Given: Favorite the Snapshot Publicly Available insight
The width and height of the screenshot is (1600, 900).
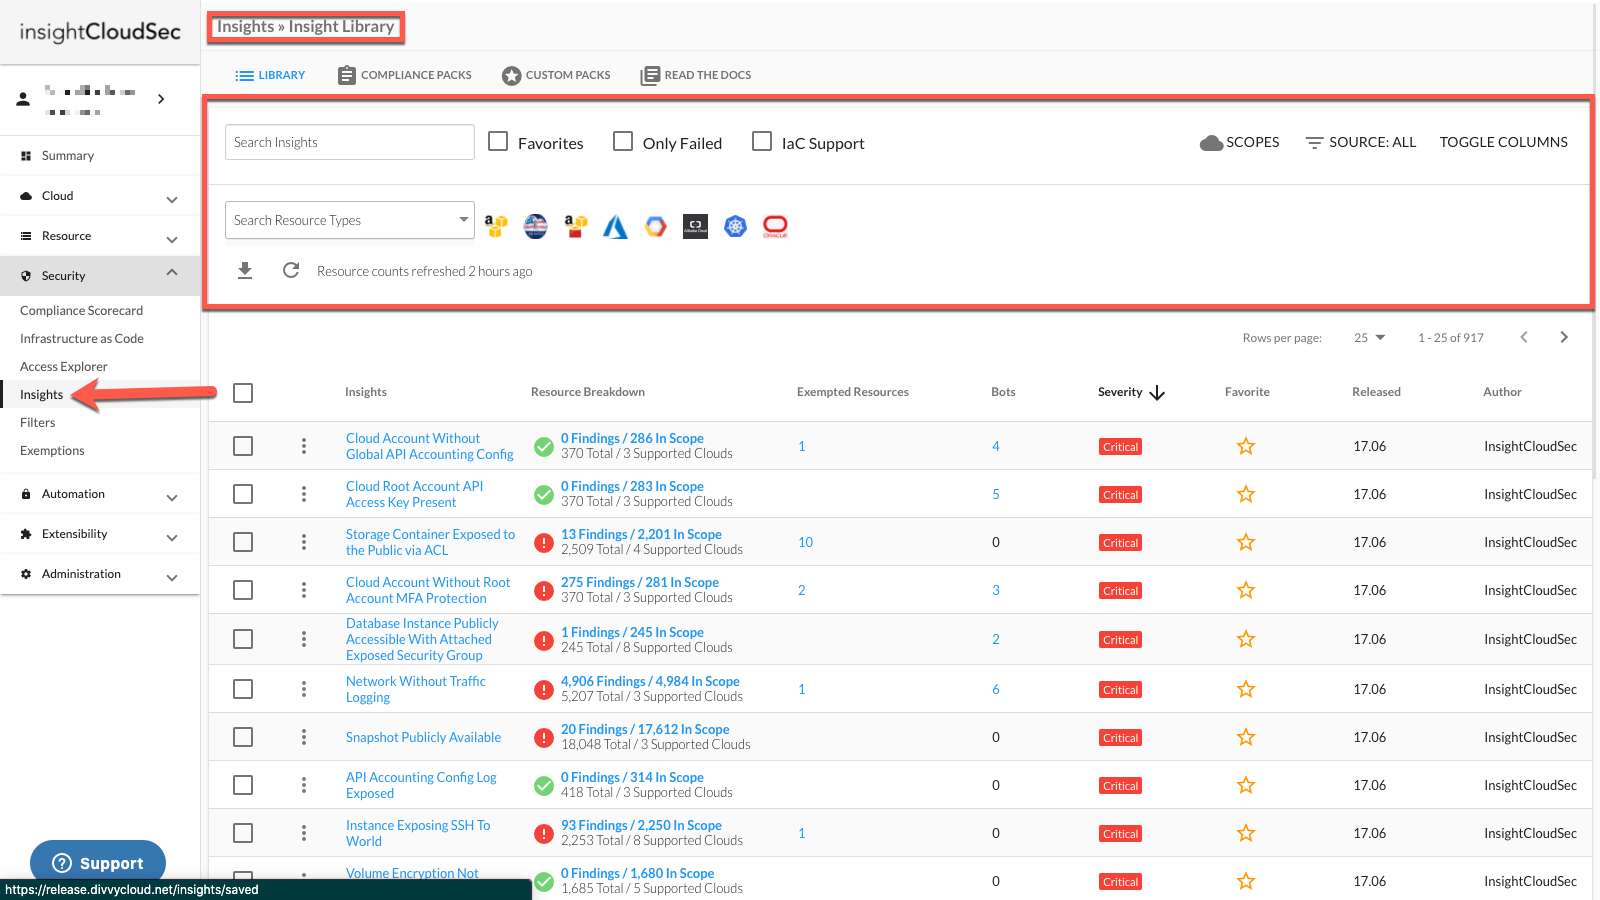Looking at the screenshot, I should 1246,737.
